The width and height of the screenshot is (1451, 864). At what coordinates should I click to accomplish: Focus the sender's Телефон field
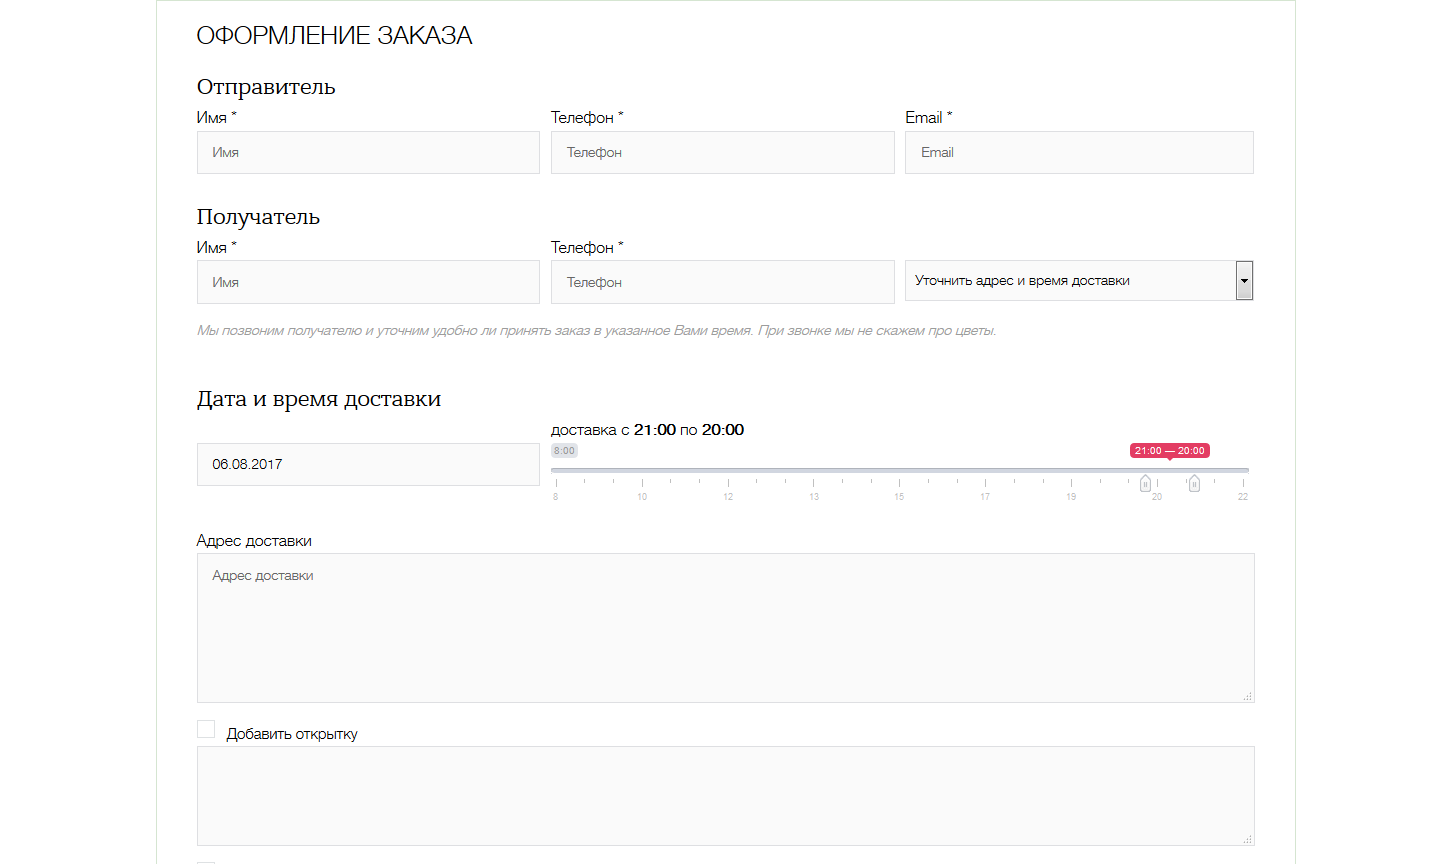(722, 153)
